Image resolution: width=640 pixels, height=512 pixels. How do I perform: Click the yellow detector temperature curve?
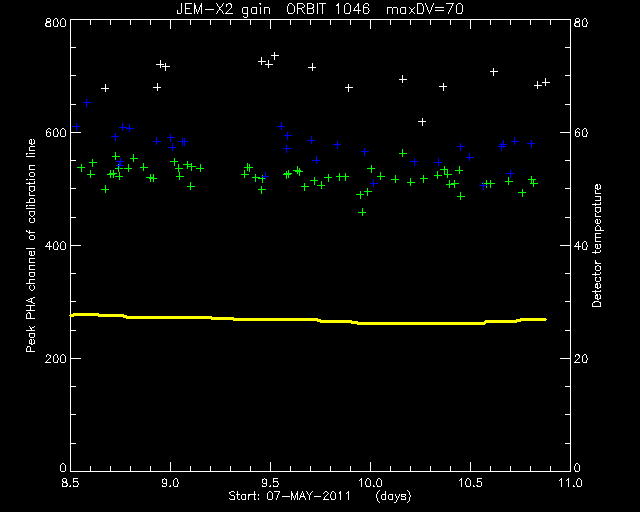pyautogui.click(x=308, y=319)
